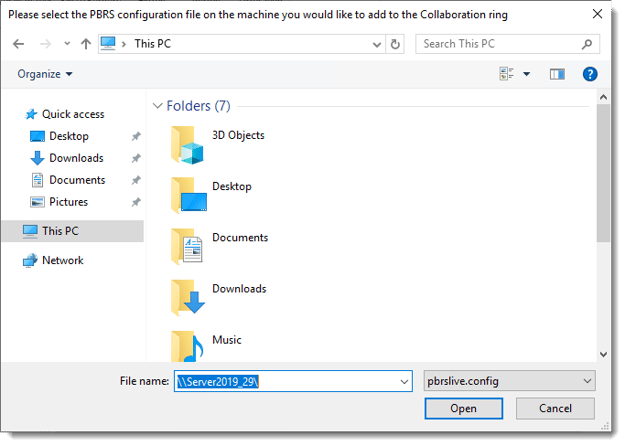Select the Desktop folder icon in Folders
Image resolution: width=625 pixels, height=446 pixels.
189,196
